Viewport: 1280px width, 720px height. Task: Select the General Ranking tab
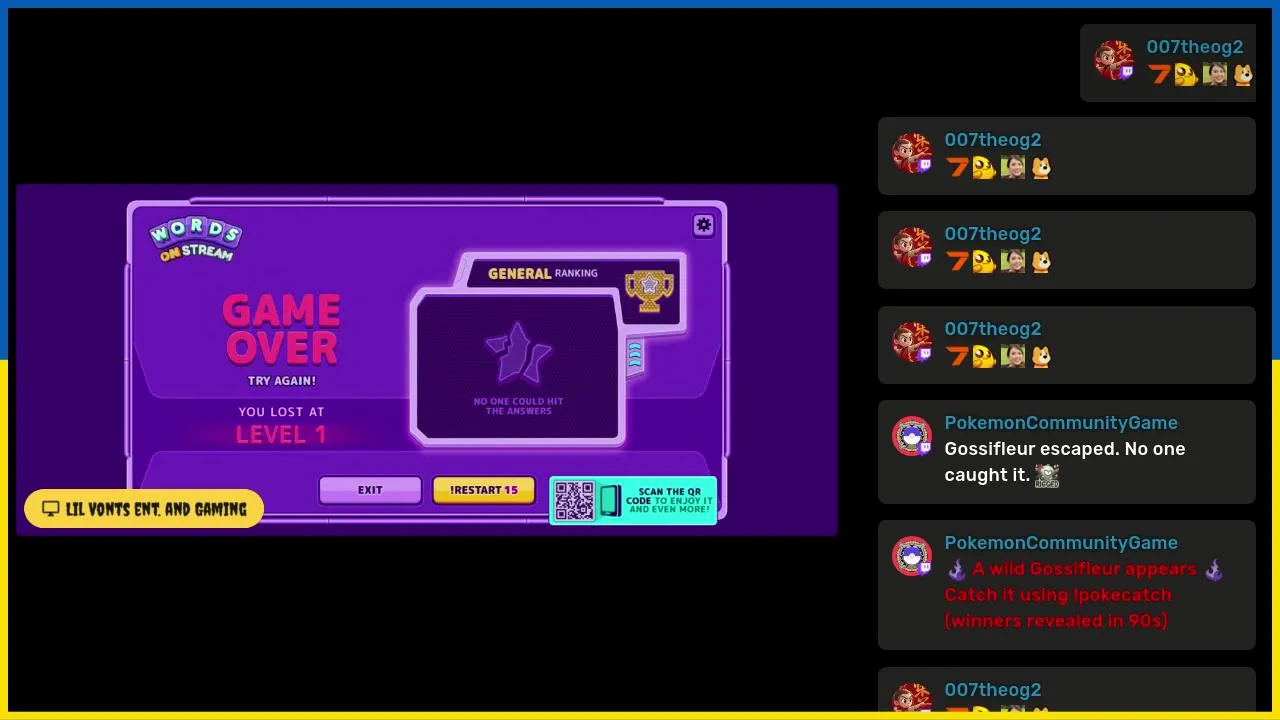click(543, 273)
